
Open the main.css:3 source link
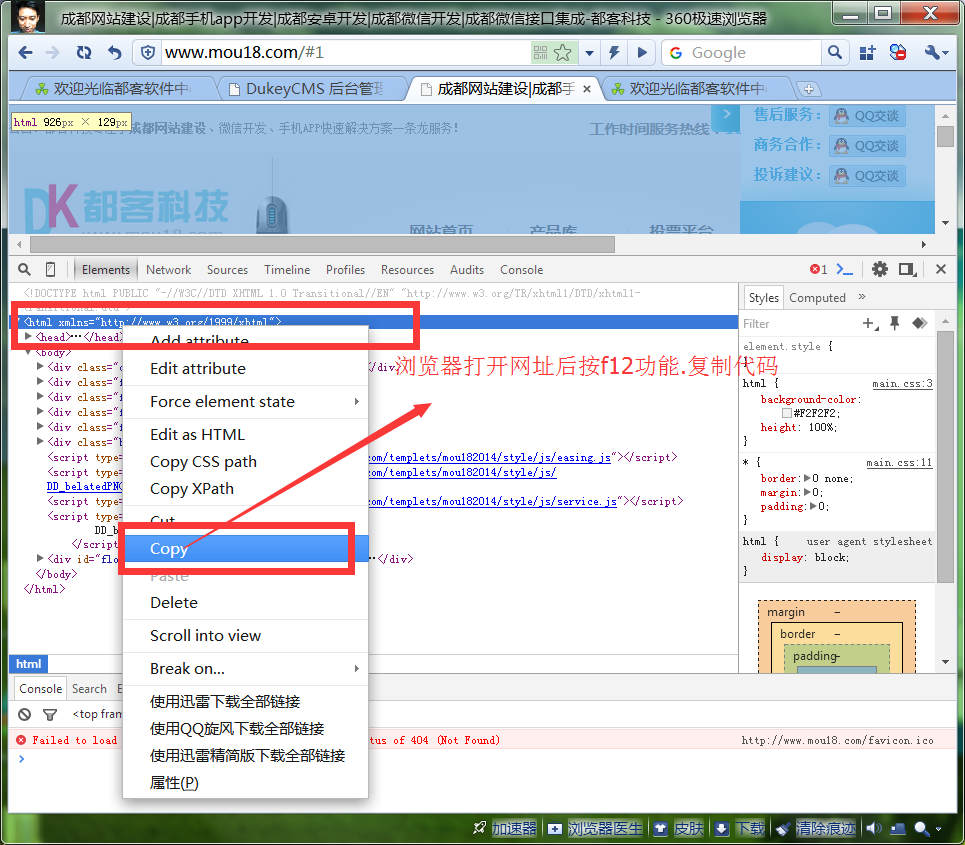click(902, 384)
